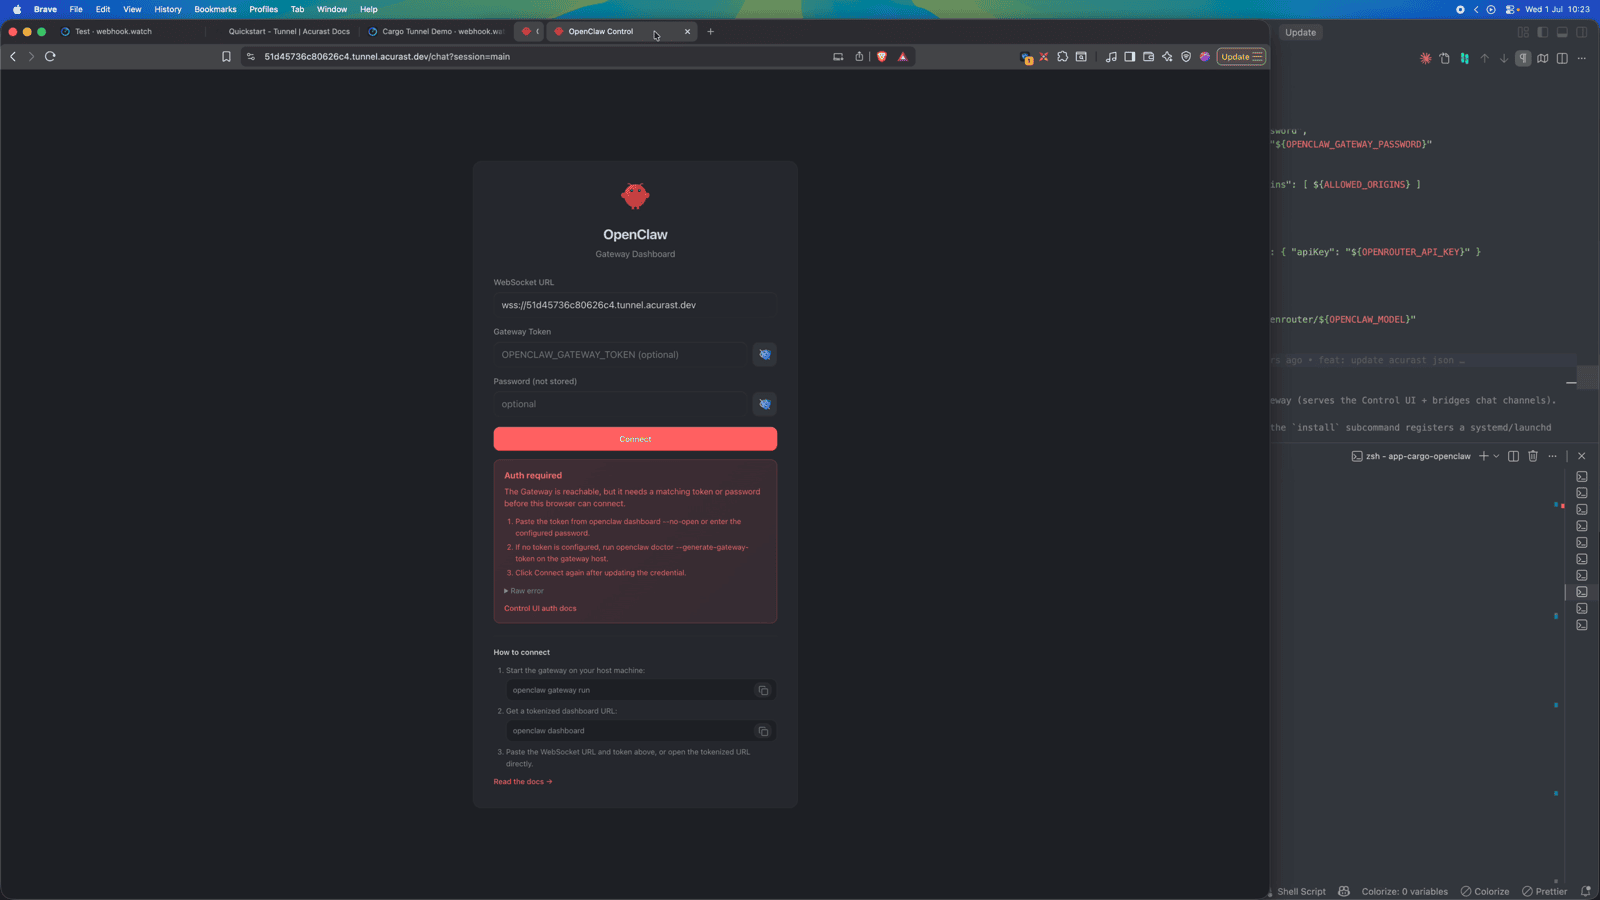Screen dimensions: 1600x900
Task: Go to previous change up arrow in editor
Action: [1484, 58]
